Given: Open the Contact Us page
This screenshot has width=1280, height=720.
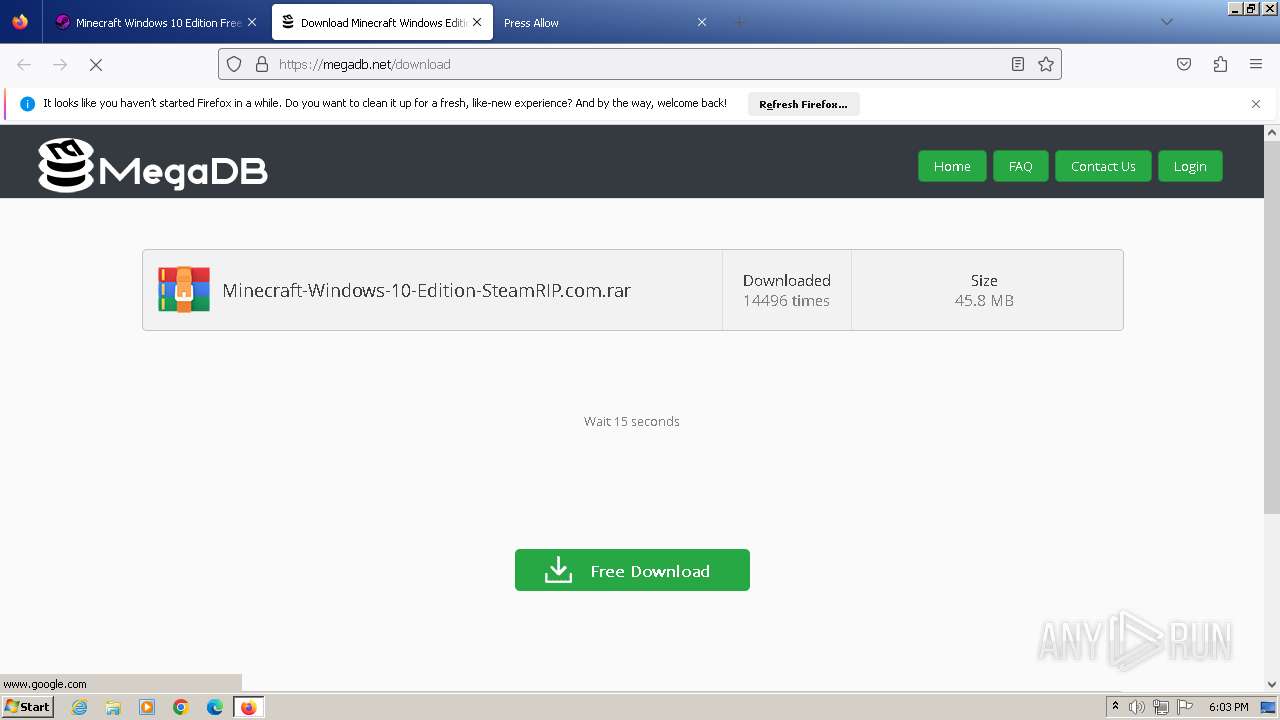Looking at the screenshot, I should point(1103,166).
